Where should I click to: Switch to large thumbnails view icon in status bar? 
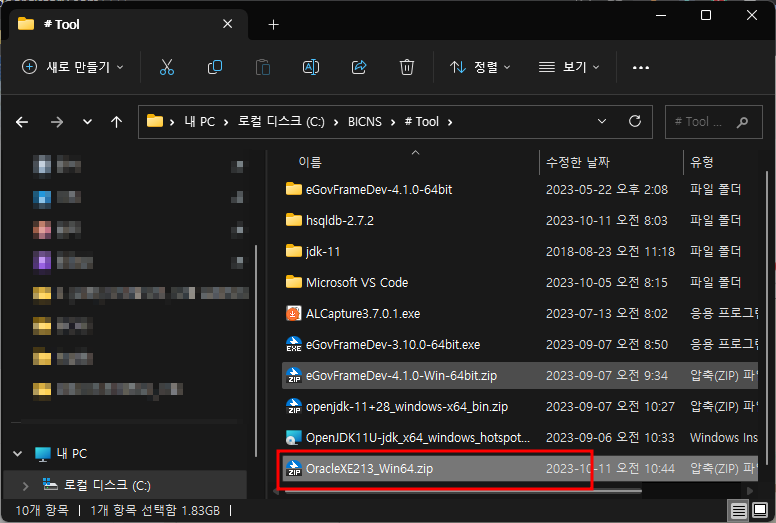point(760,510)
